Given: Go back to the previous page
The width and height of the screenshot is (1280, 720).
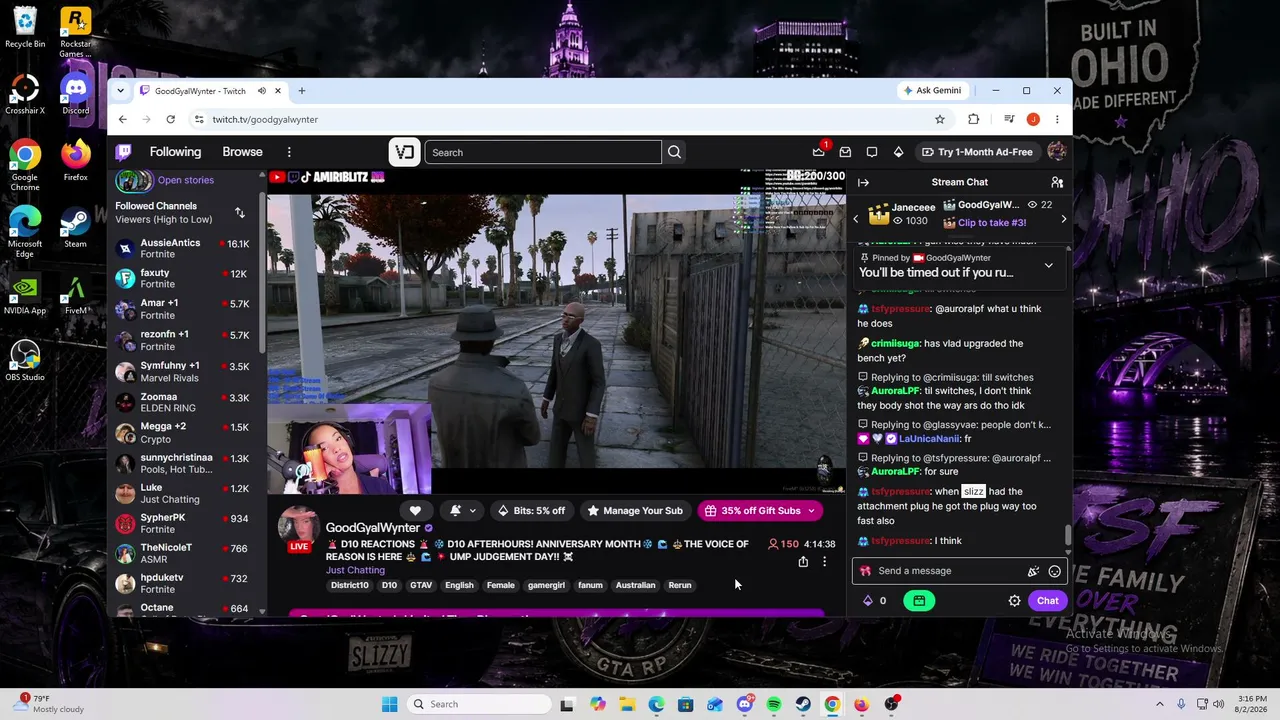Looking at the screenshot, I should coord(123,119).
